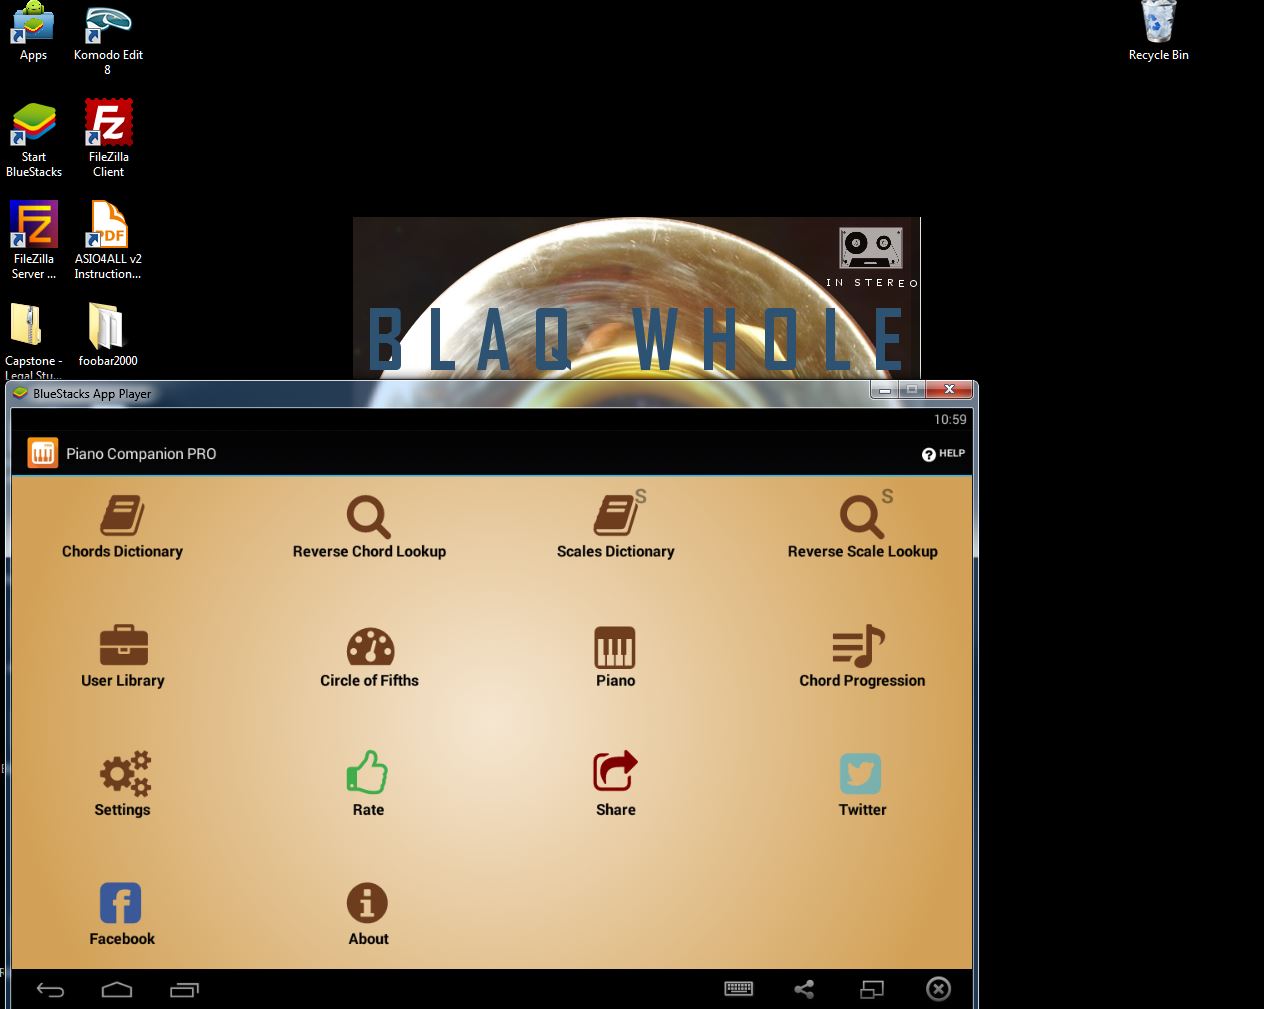This screenshot has height=1009, width=1264.
Task: Click the HELP button
Action: [943, 454]
